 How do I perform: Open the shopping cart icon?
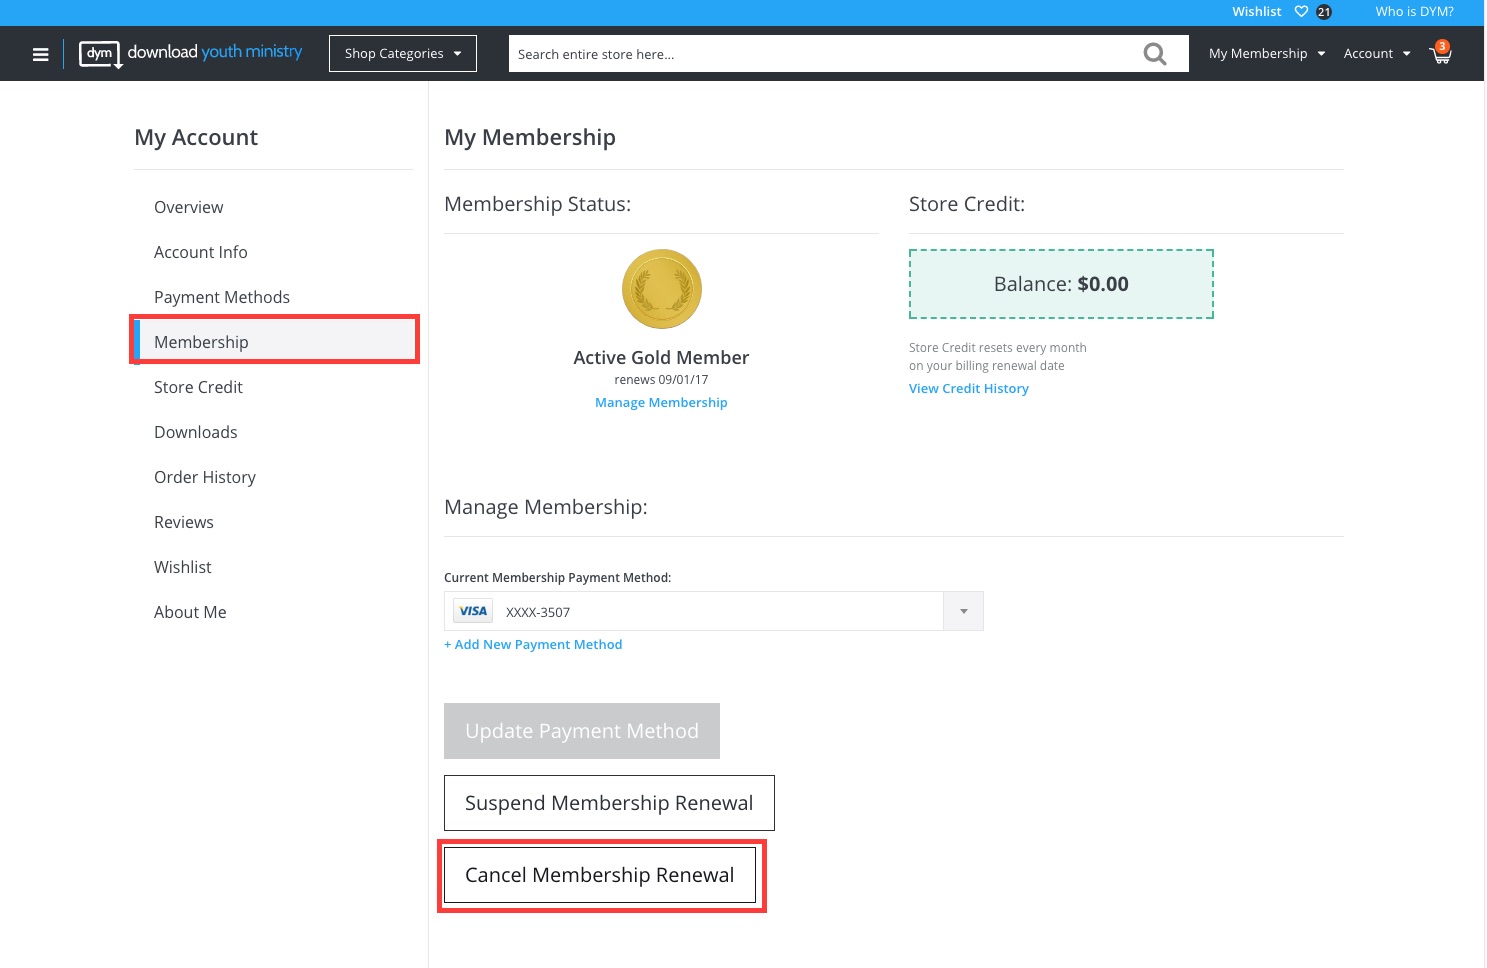coord(1441,53)
